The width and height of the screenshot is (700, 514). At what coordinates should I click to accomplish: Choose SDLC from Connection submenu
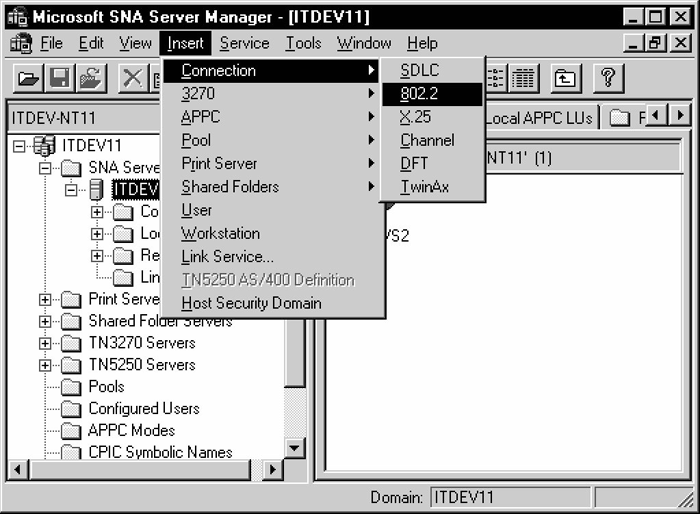[419, 71]
